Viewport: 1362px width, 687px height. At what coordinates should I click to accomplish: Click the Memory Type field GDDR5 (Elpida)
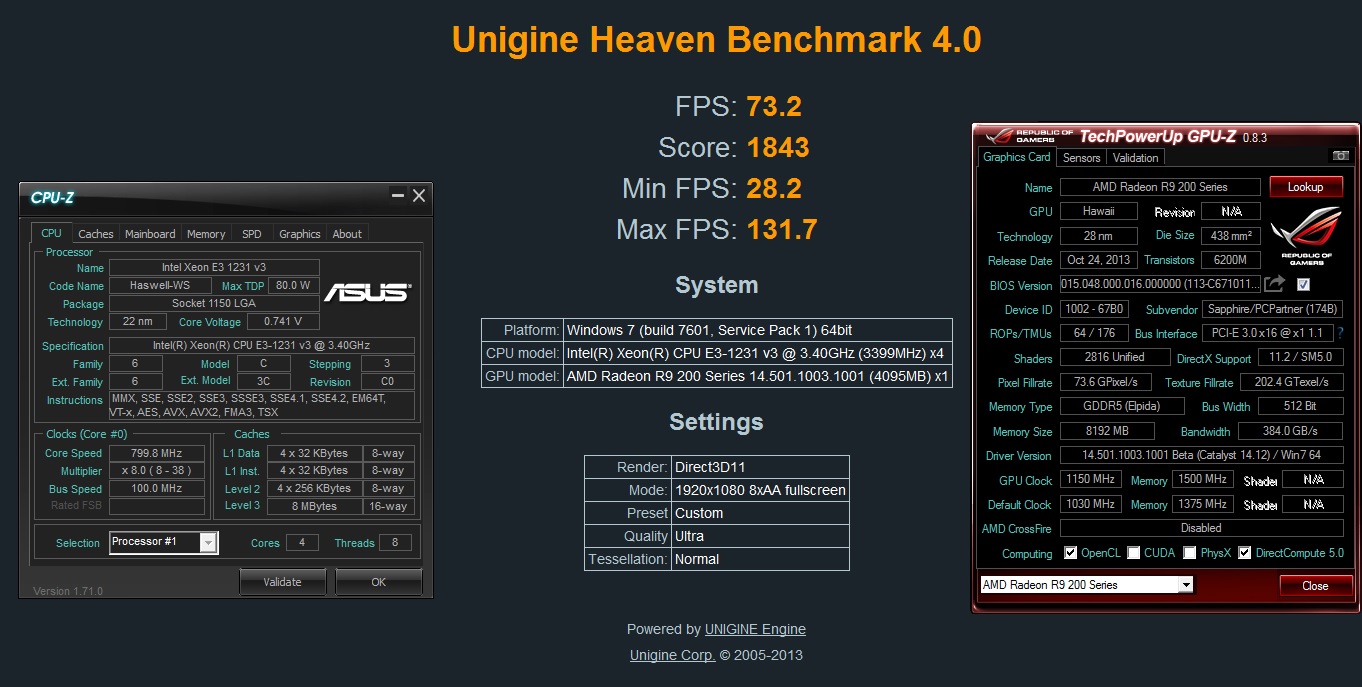1122,407
